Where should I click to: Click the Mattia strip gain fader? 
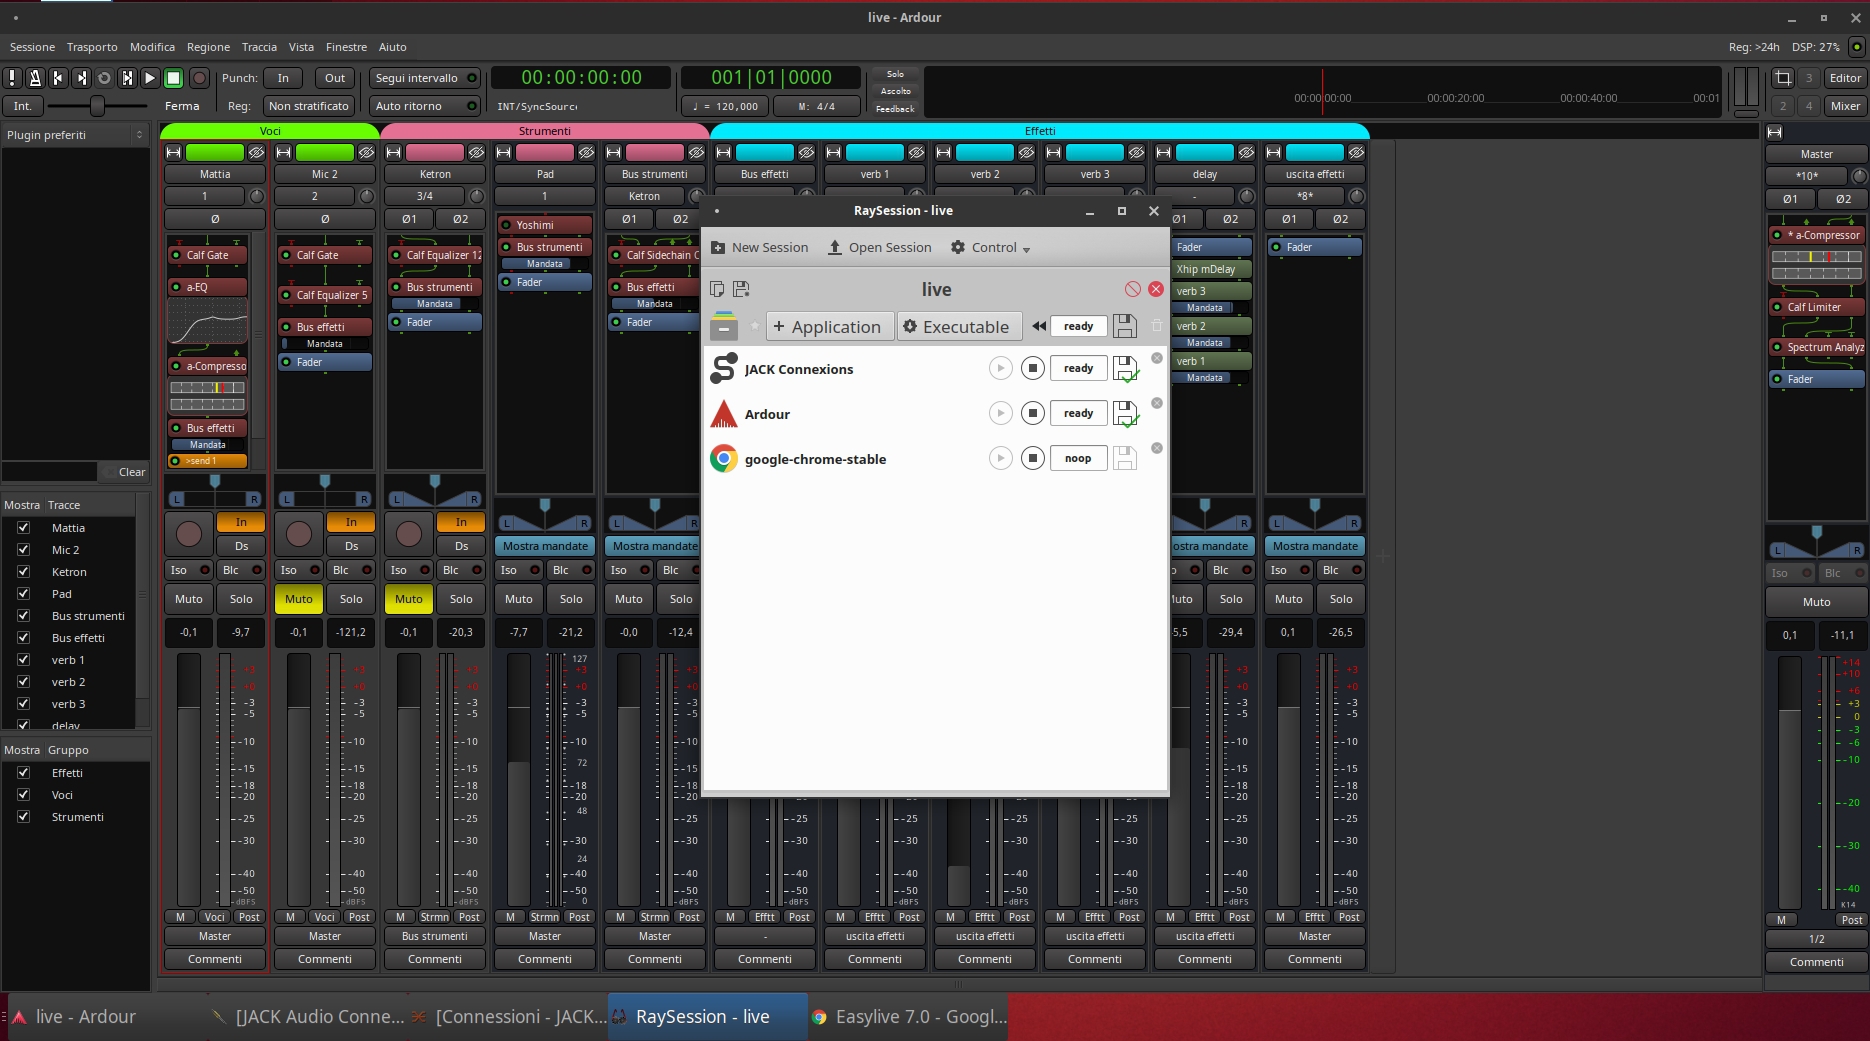189,780
